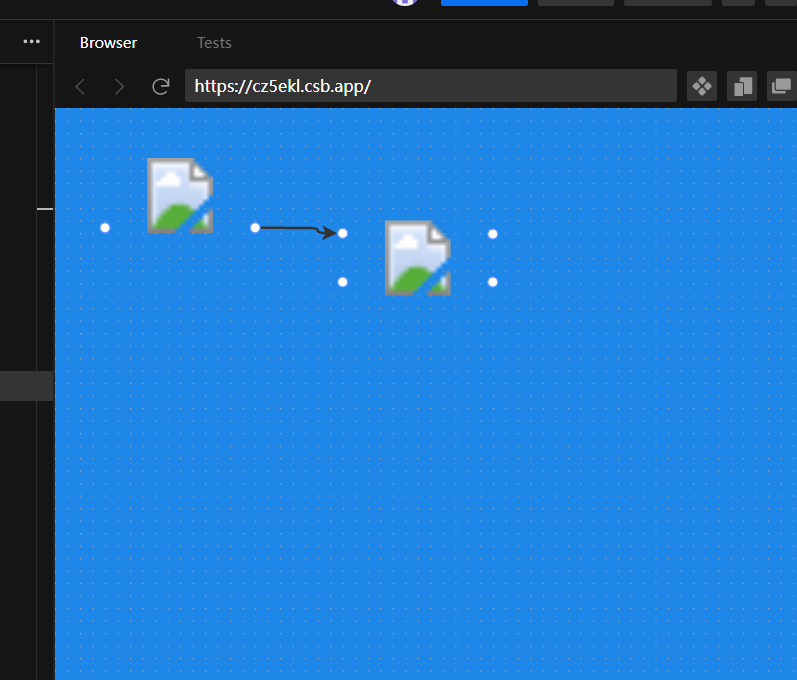Click the lower-left handle of second node

click(343, 282)
